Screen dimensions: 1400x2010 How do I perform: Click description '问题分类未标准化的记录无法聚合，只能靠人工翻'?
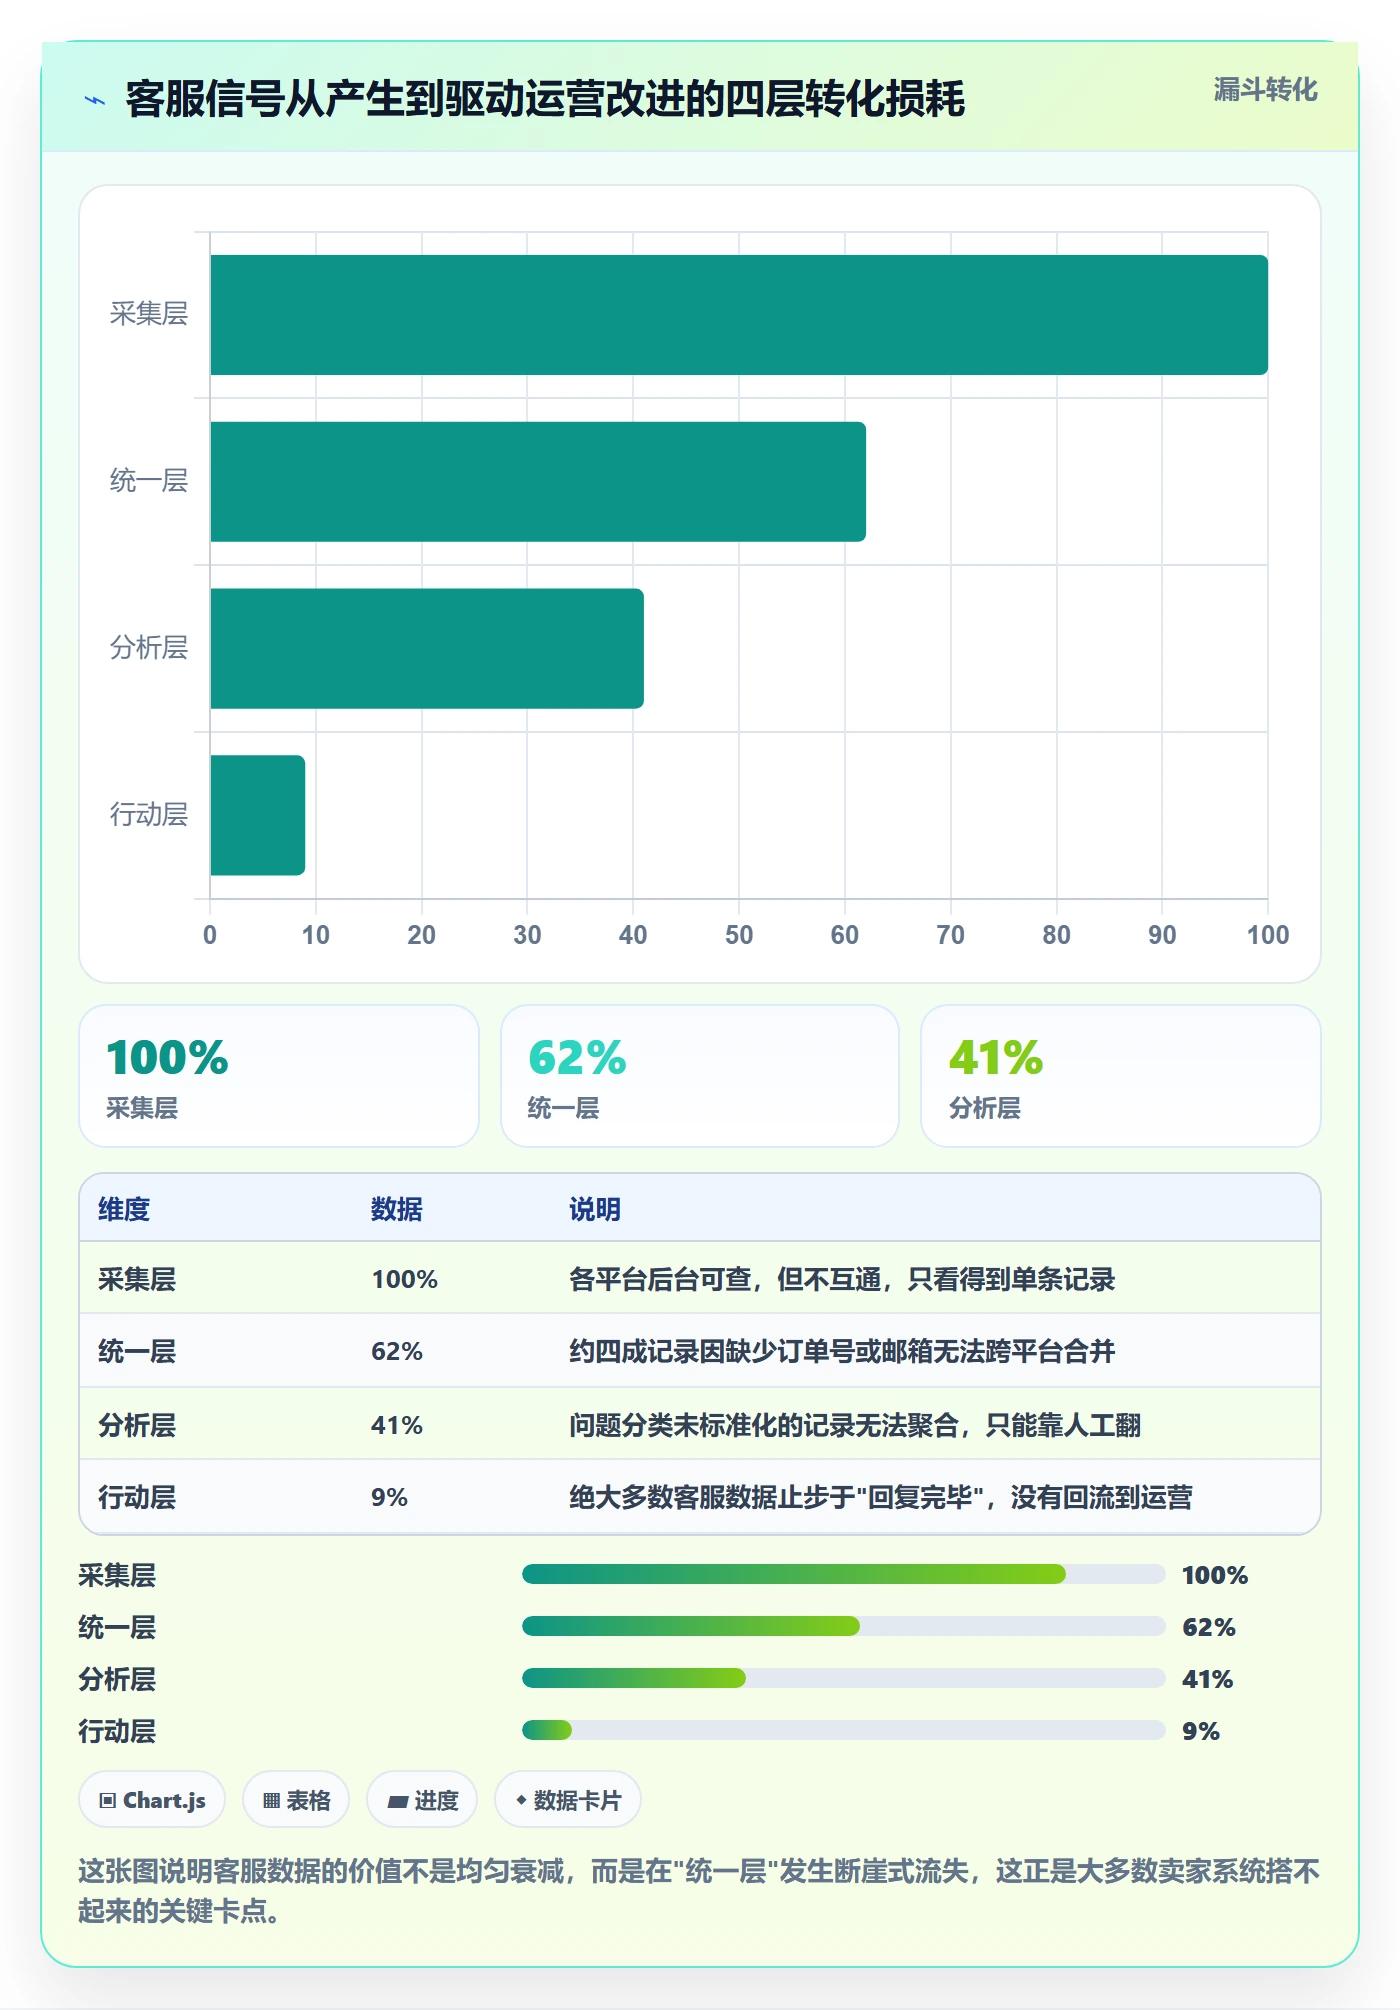tap(855, 1425)
